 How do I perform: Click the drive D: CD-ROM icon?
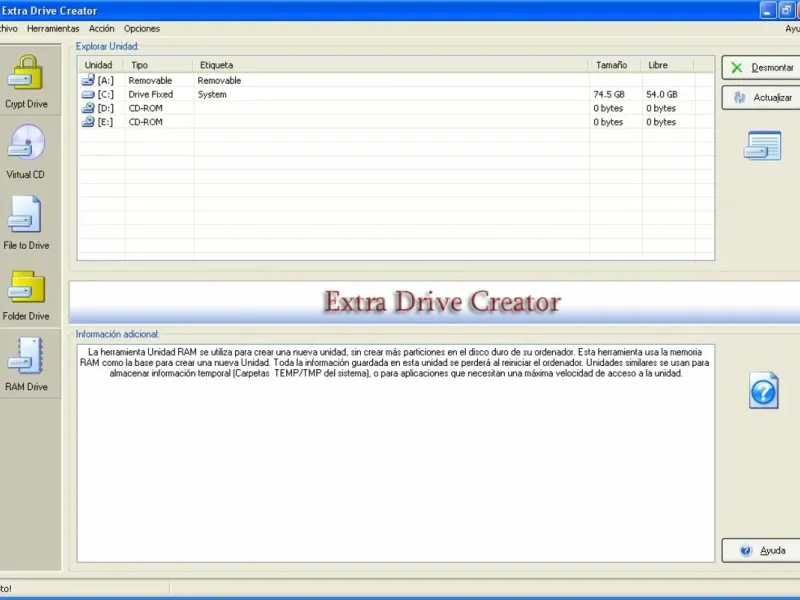[x=88, y=108]
